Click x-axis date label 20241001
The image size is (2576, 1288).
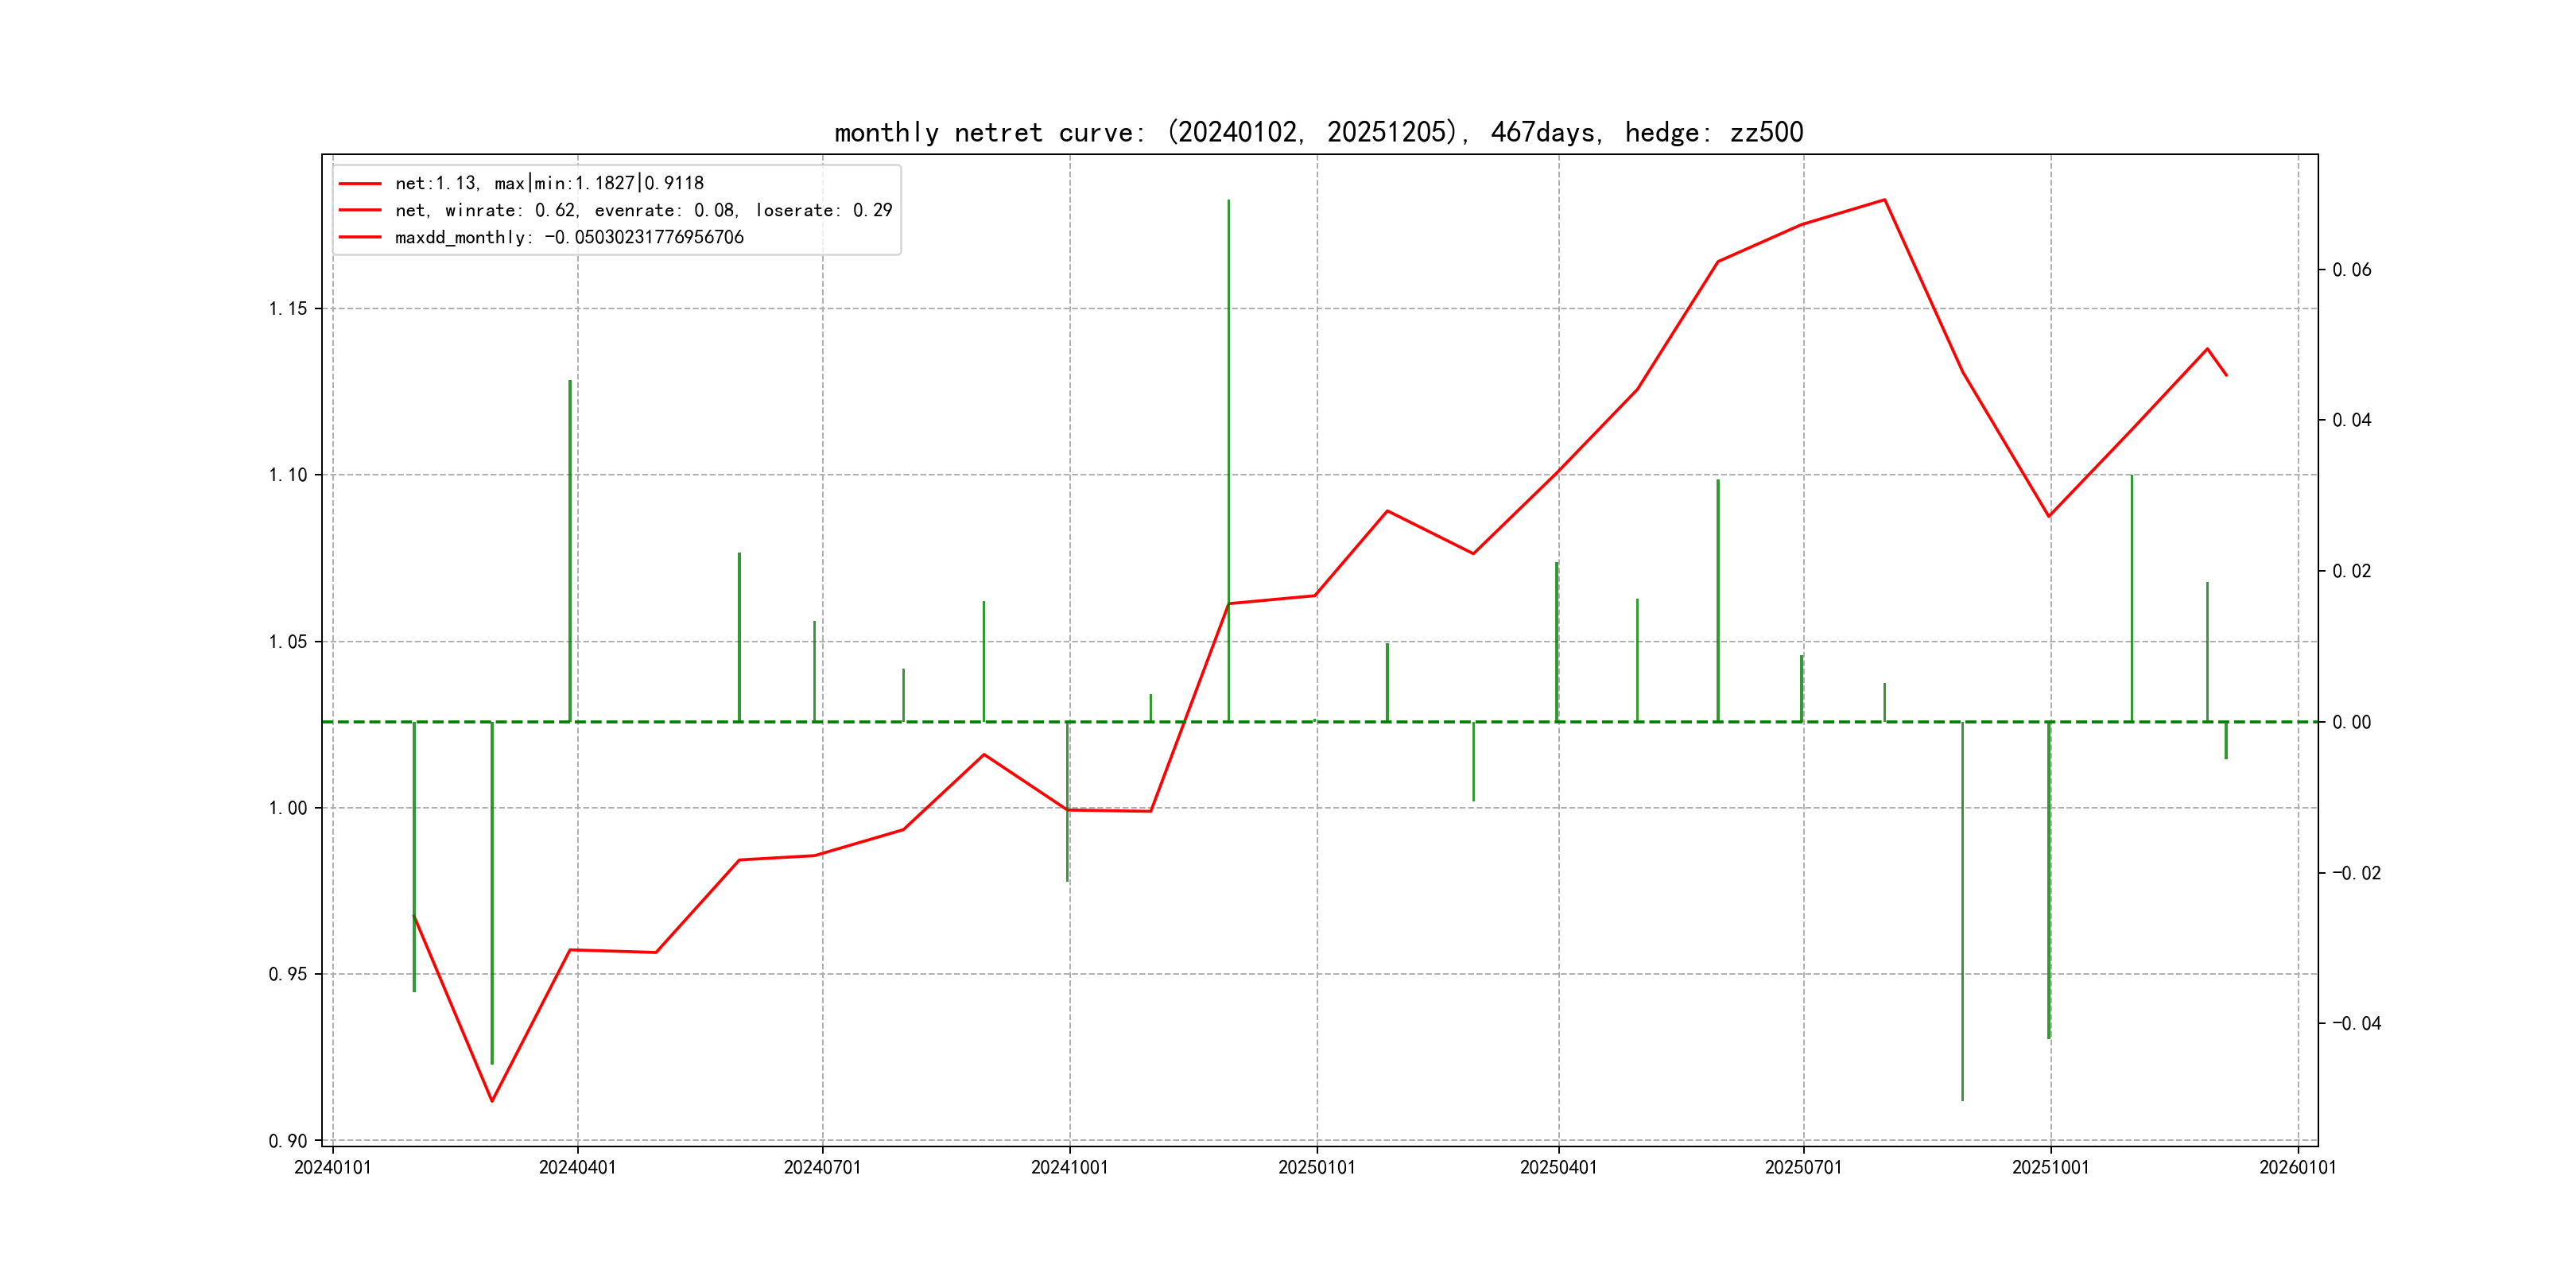1069,1167
